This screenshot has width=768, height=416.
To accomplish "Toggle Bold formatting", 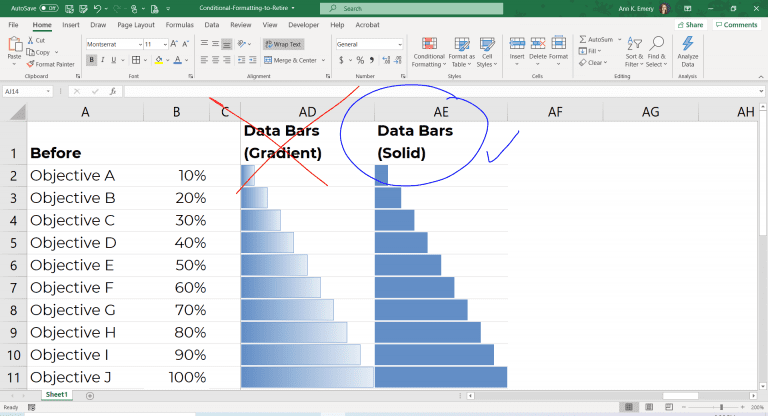I will click(x=91, y=60).
